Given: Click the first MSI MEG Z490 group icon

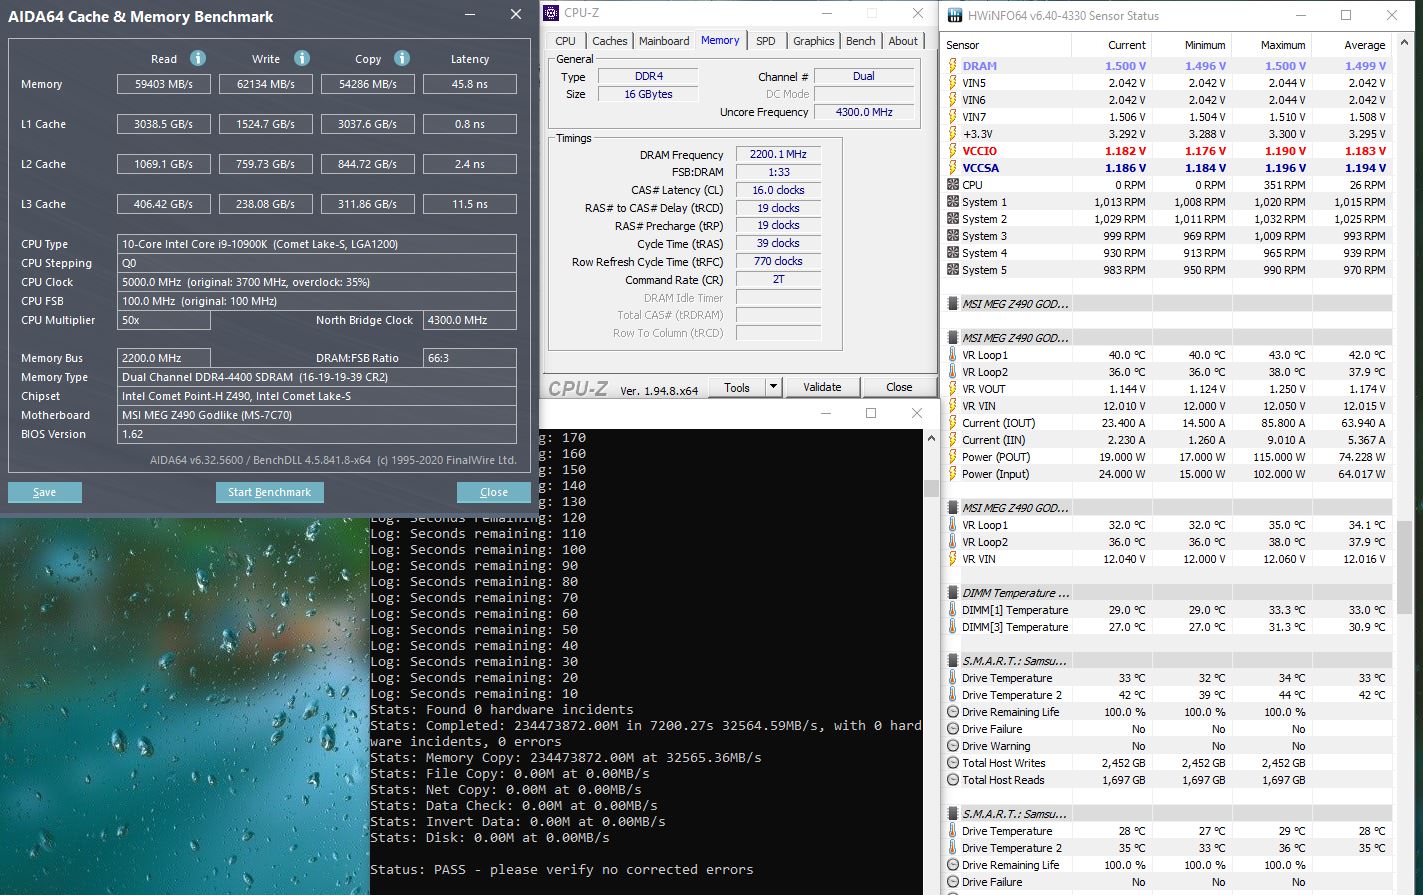Looking at the screenshot, I should [953, 304].
